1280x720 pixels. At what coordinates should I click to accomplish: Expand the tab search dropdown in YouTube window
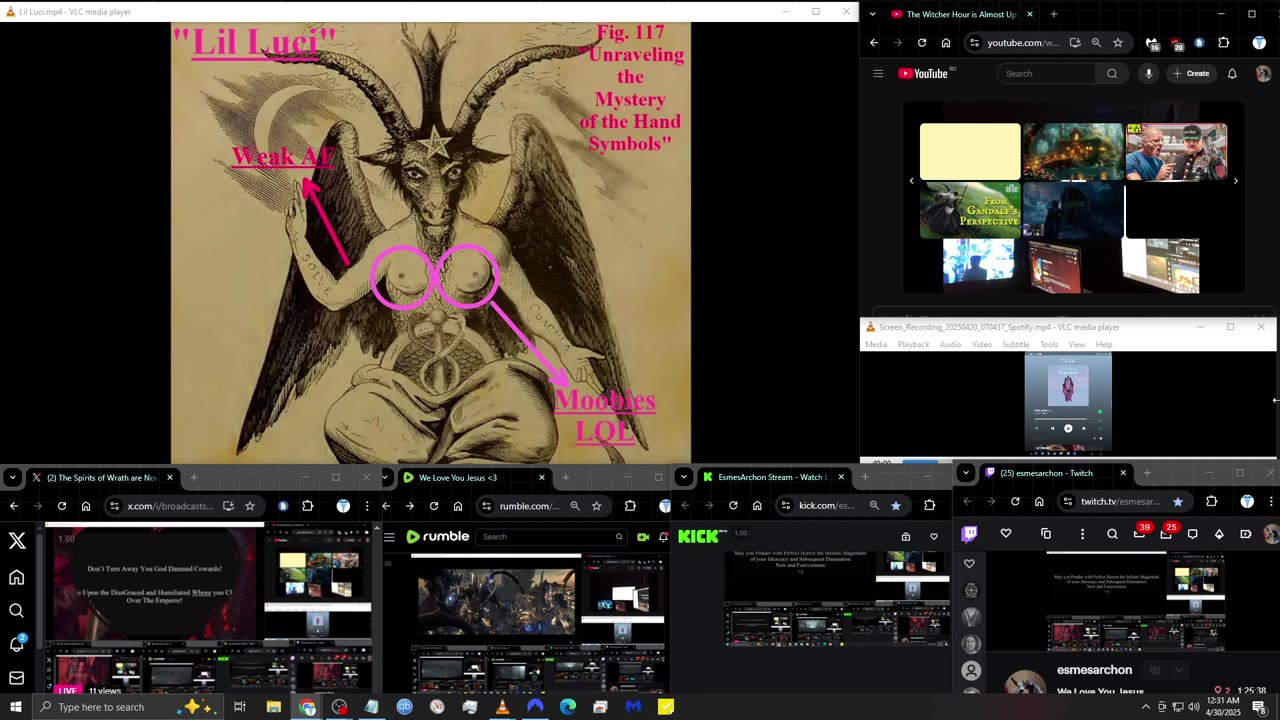pos(873,14)
